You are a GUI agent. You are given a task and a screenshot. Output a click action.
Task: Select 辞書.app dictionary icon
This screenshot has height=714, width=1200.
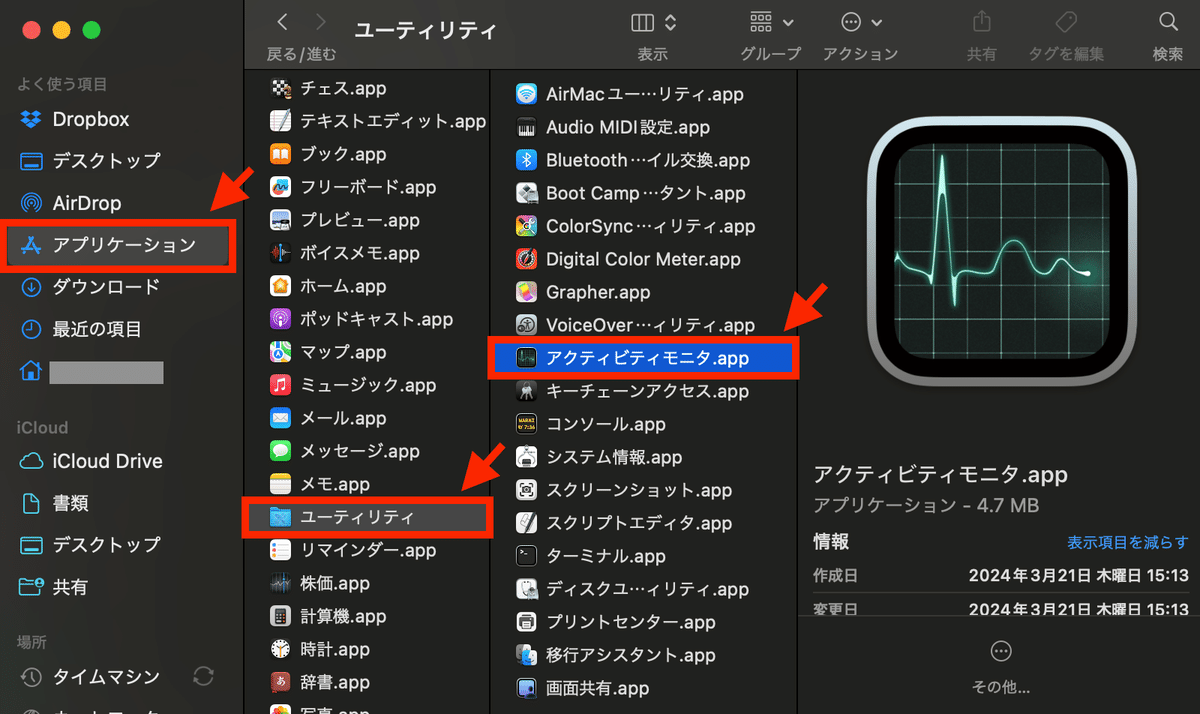tap(281, 682)
